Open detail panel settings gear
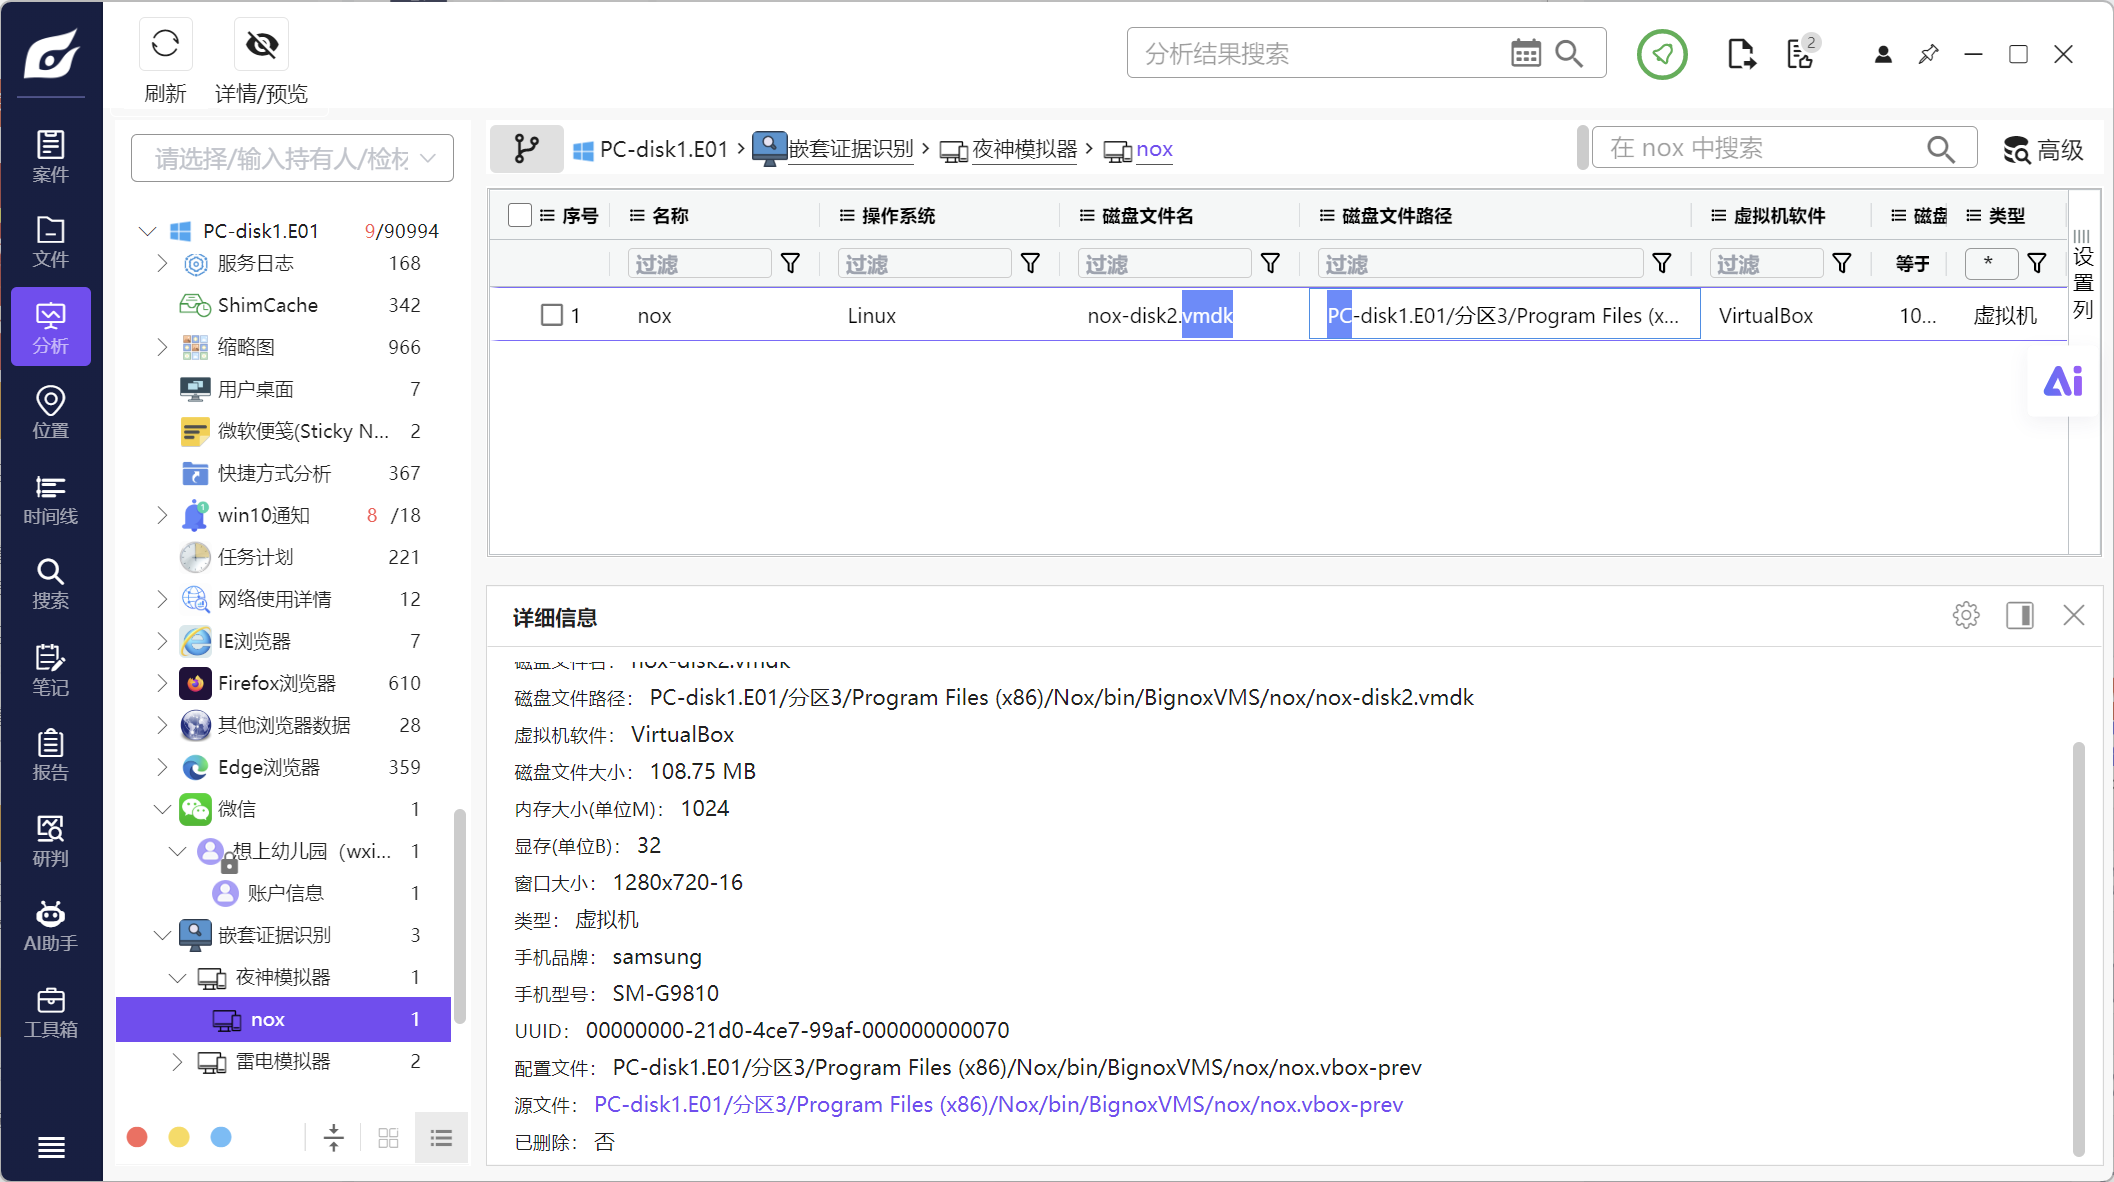The width and height of the screenshot is (2114, 1182). tap(1966, 615)
